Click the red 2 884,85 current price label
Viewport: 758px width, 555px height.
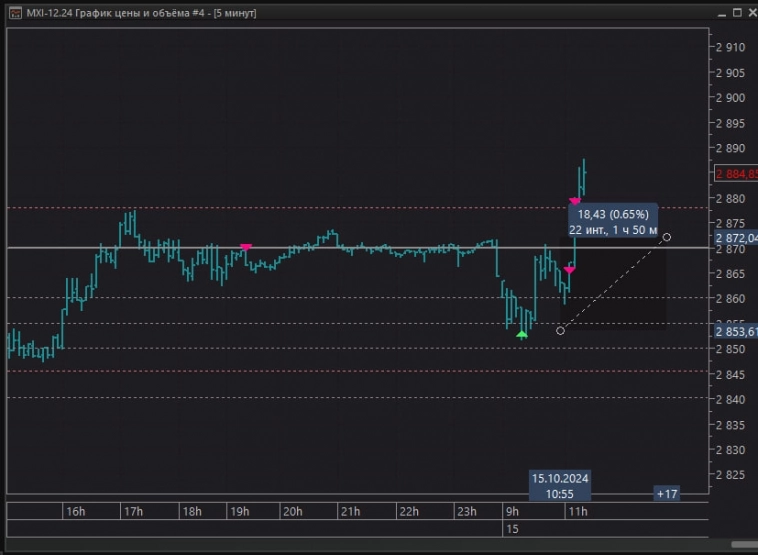(x=736, y=173)
